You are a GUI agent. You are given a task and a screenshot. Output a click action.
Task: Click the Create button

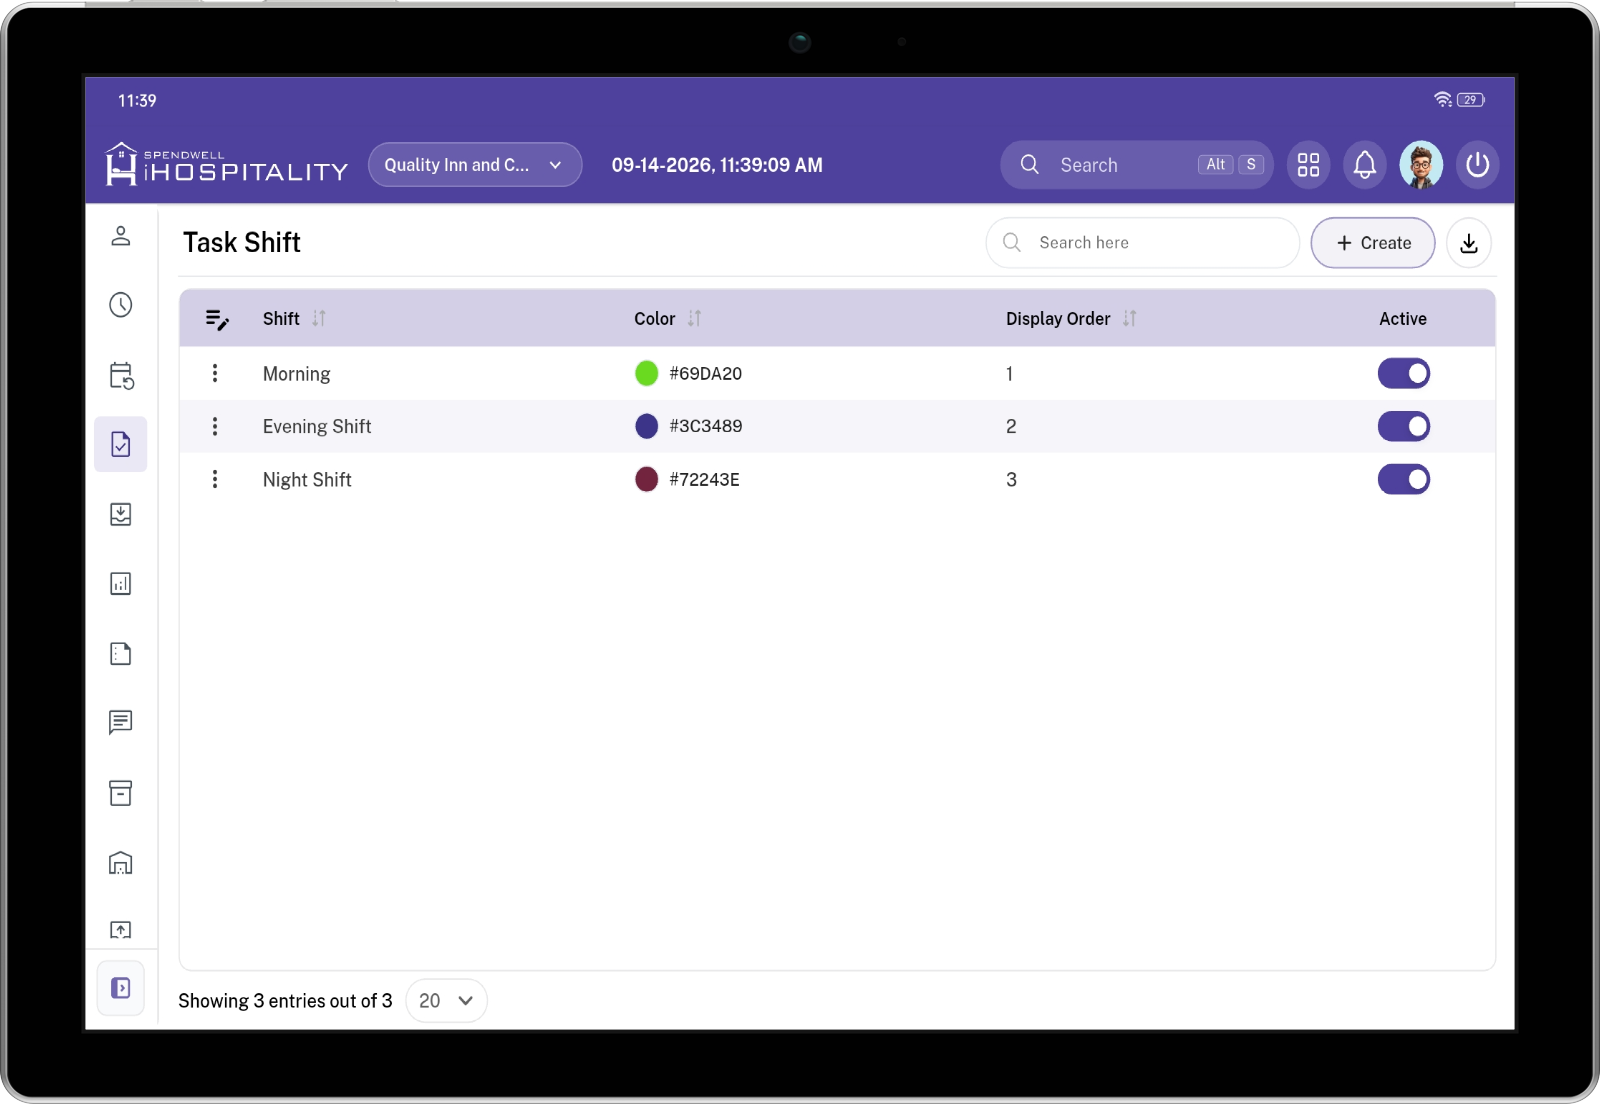coord(1373,243)
